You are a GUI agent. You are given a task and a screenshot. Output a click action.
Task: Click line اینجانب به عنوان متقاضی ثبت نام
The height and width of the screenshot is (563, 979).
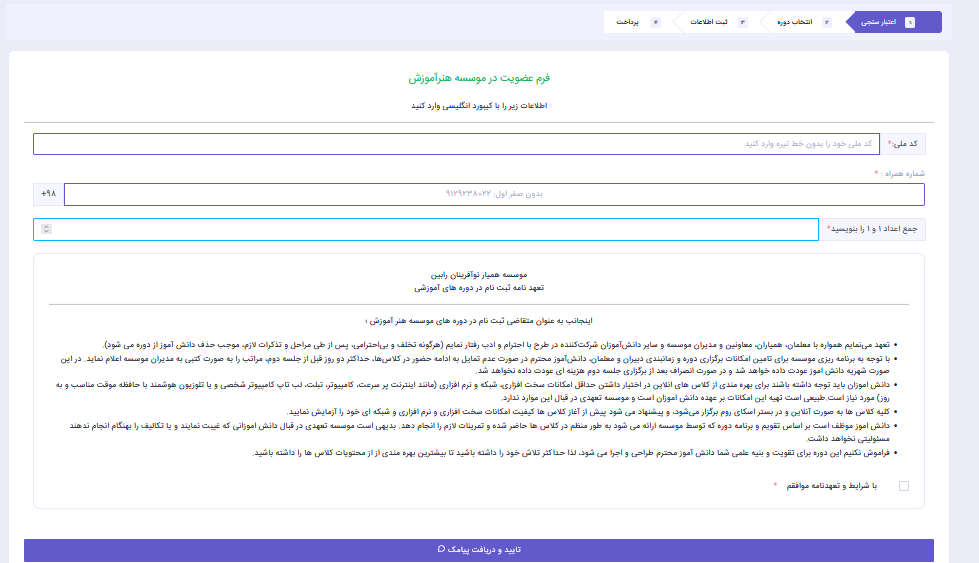479,321
